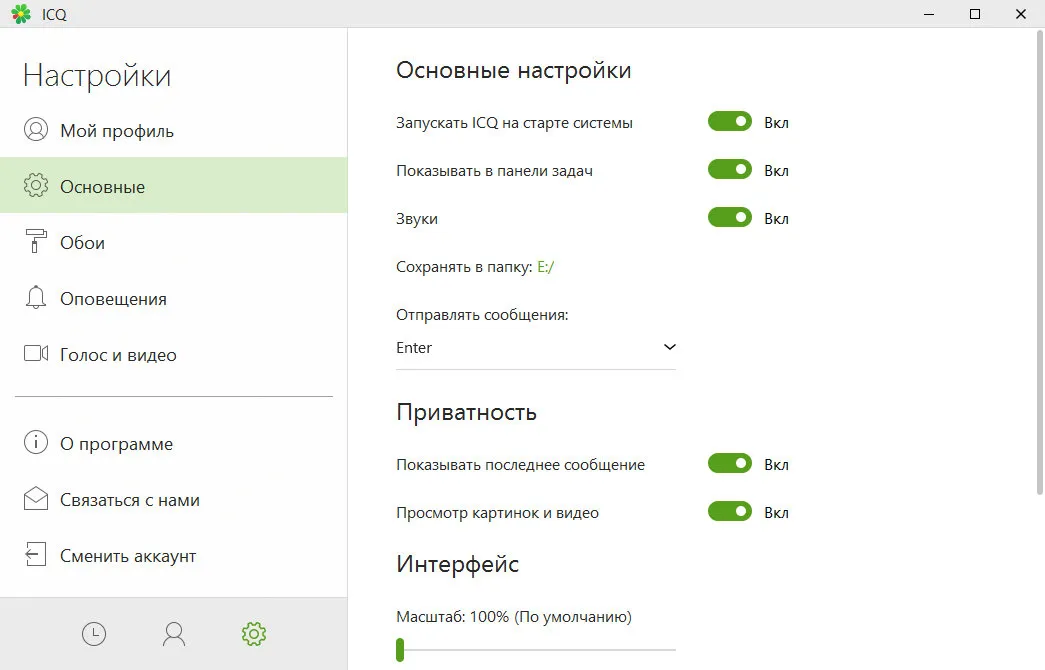Disable Просмотр картинок и видео switch
Screen dimensions: 1045x670
click(730, 511)
